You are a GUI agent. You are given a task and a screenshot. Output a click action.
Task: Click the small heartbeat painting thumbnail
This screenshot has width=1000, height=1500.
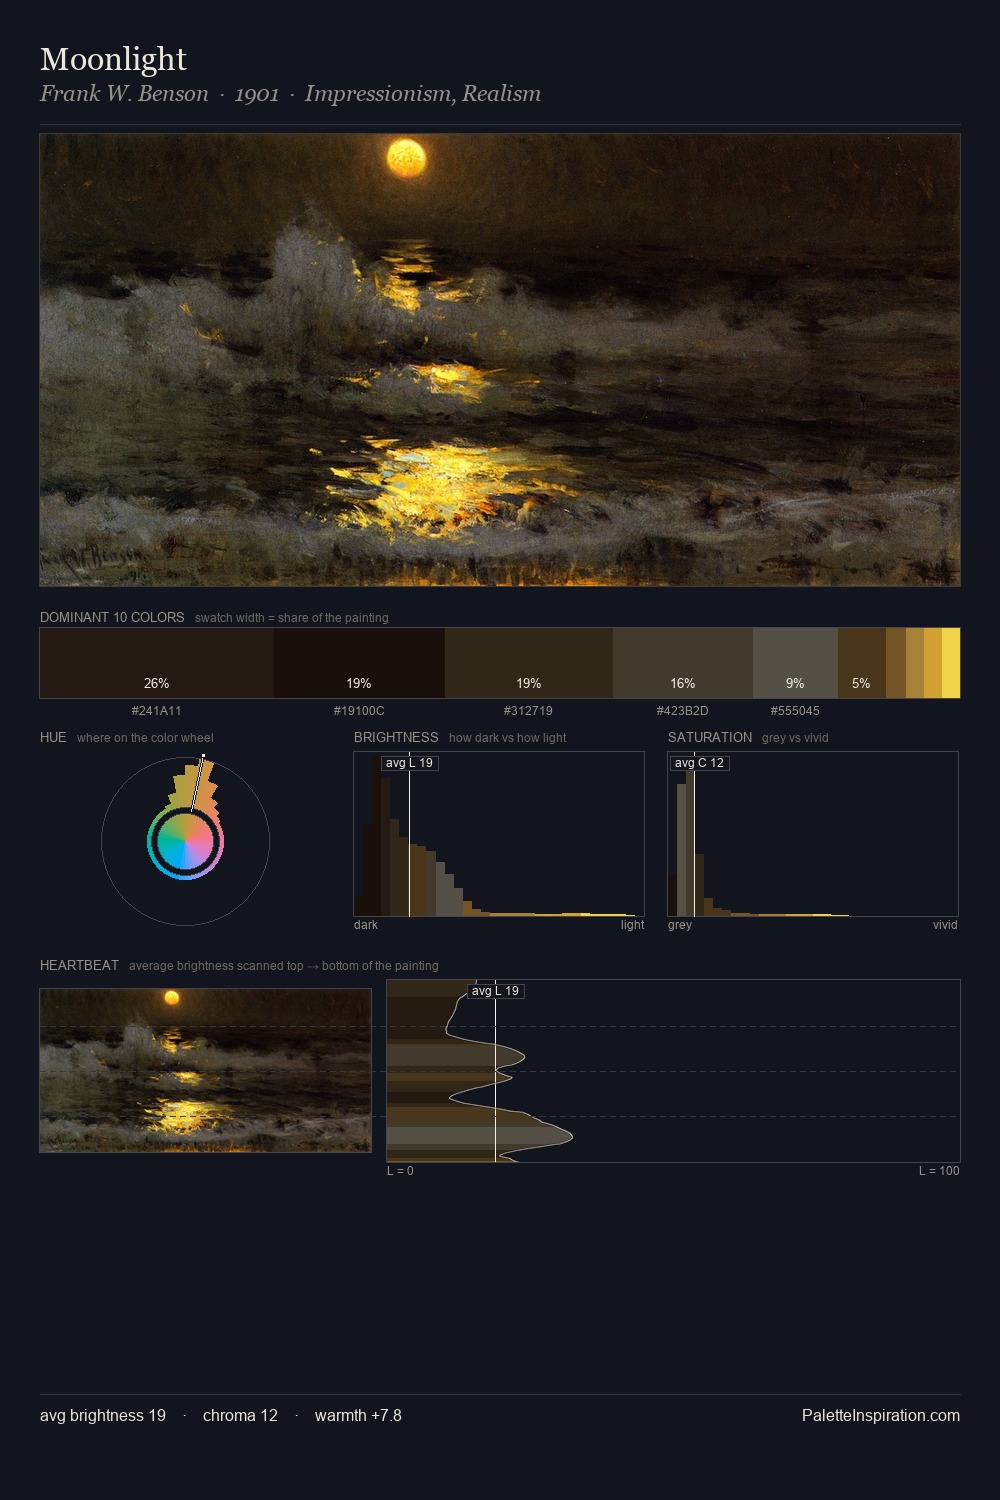point(205,1070)
